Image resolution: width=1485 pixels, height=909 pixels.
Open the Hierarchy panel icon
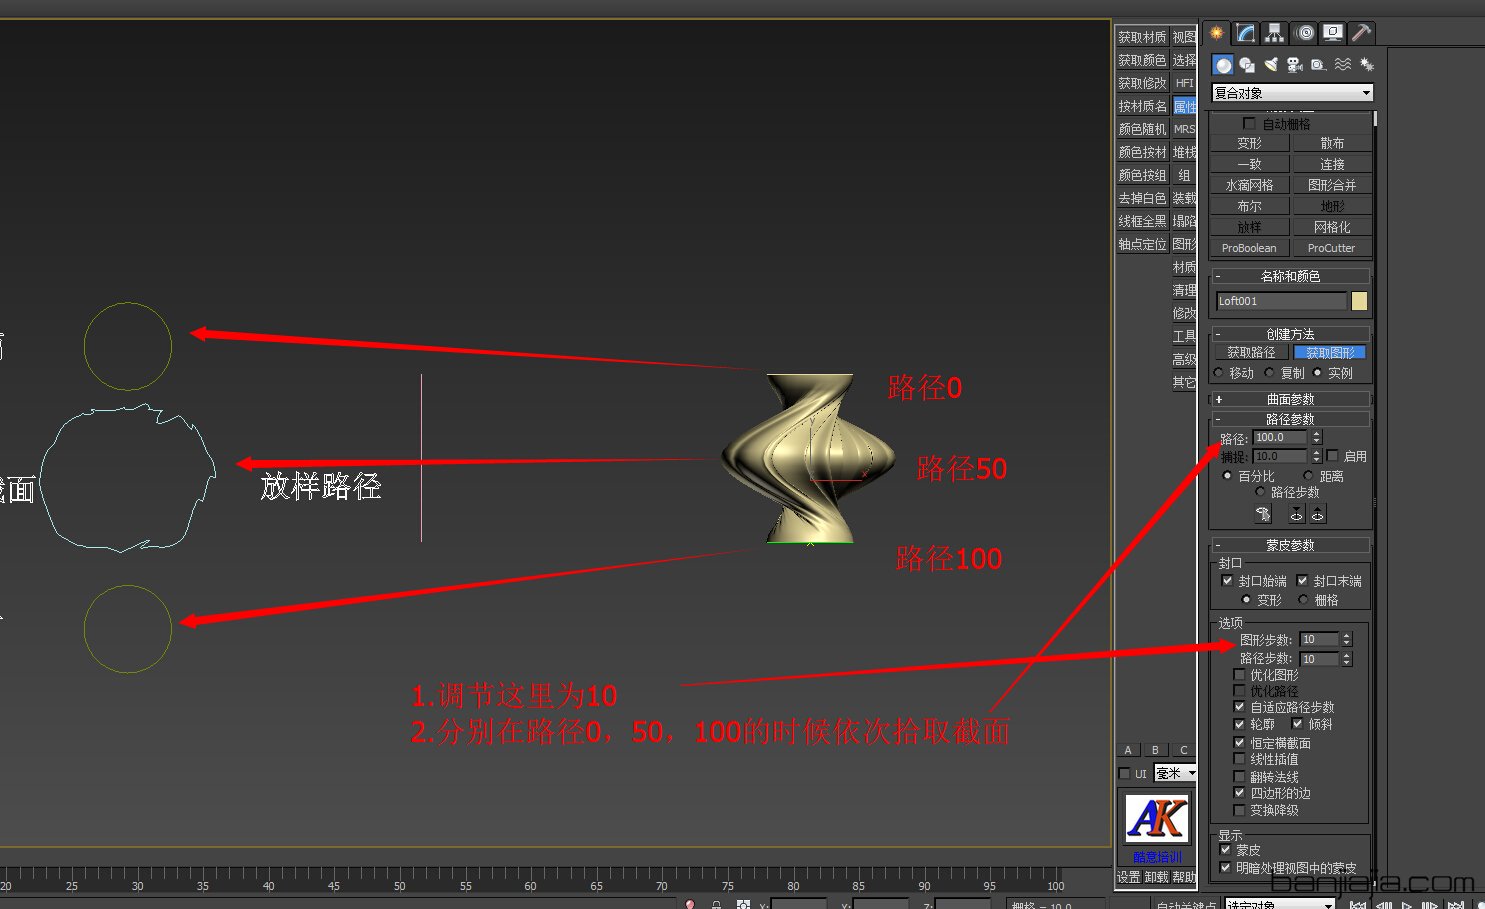pos(1275,32)
